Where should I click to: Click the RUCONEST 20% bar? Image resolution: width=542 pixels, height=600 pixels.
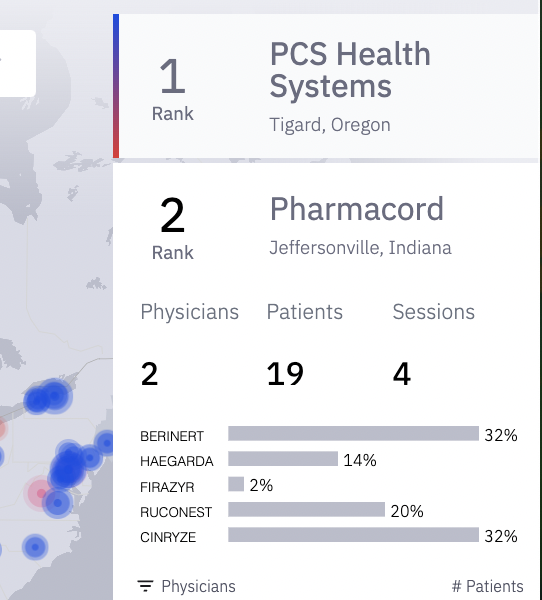(306, 510)
